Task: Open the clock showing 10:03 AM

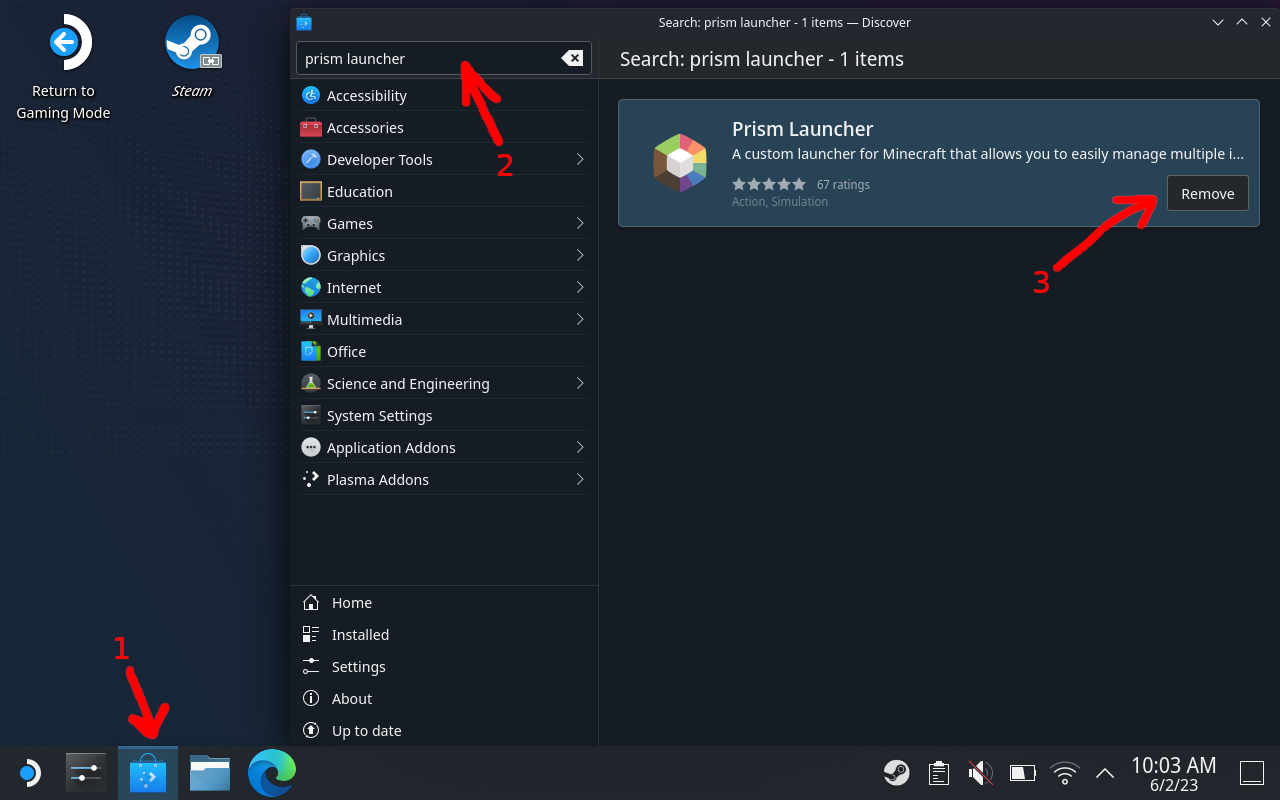Action: (x=1174, y=773)
